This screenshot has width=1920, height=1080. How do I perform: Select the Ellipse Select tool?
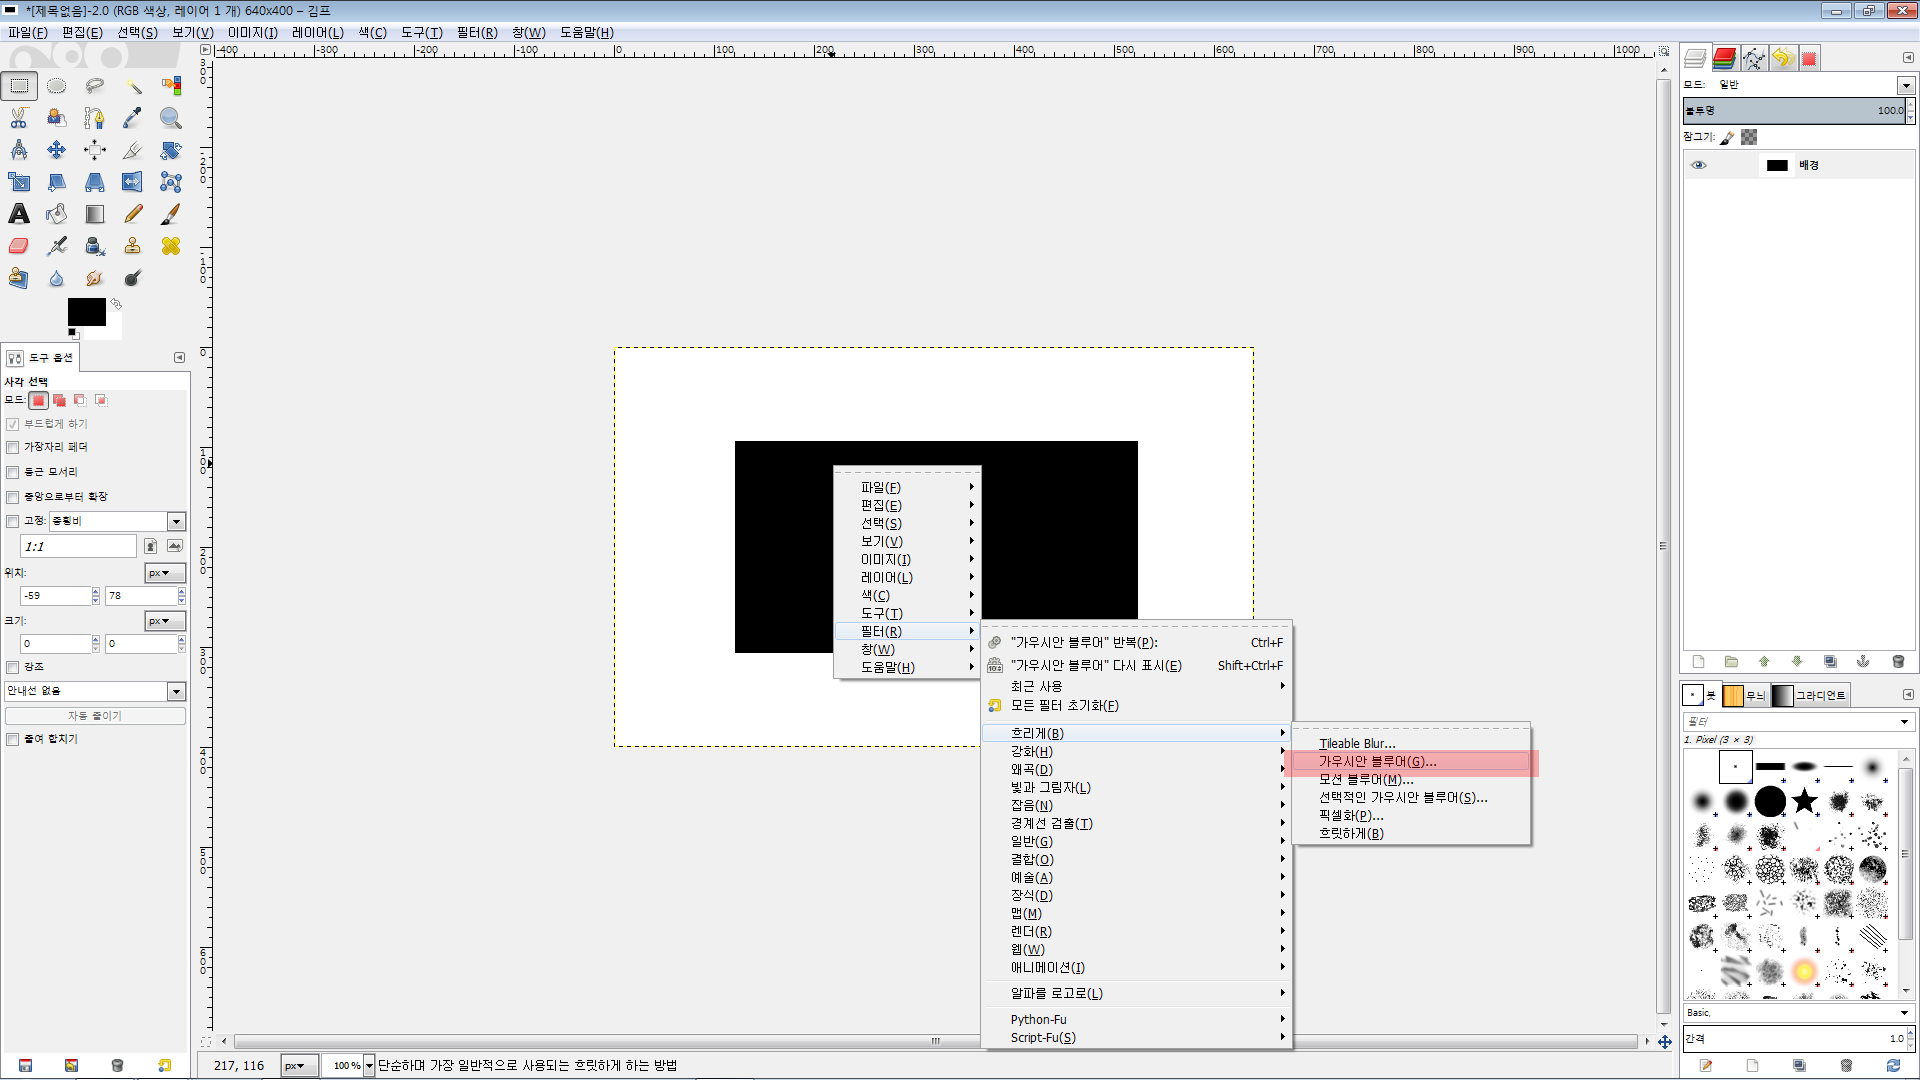(x=57, y=86)
